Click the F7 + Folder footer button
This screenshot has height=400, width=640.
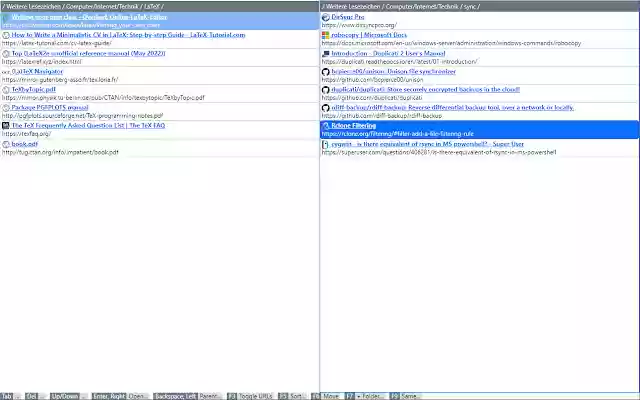(365, 396)
